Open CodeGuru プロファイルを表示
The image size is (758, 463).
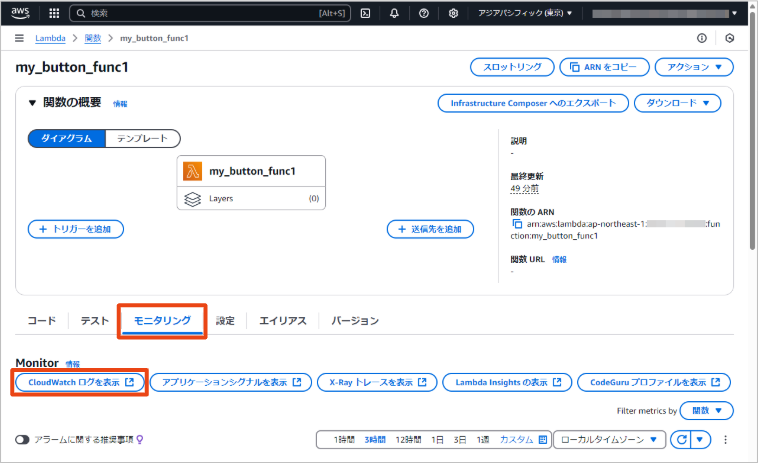point(654,382)
